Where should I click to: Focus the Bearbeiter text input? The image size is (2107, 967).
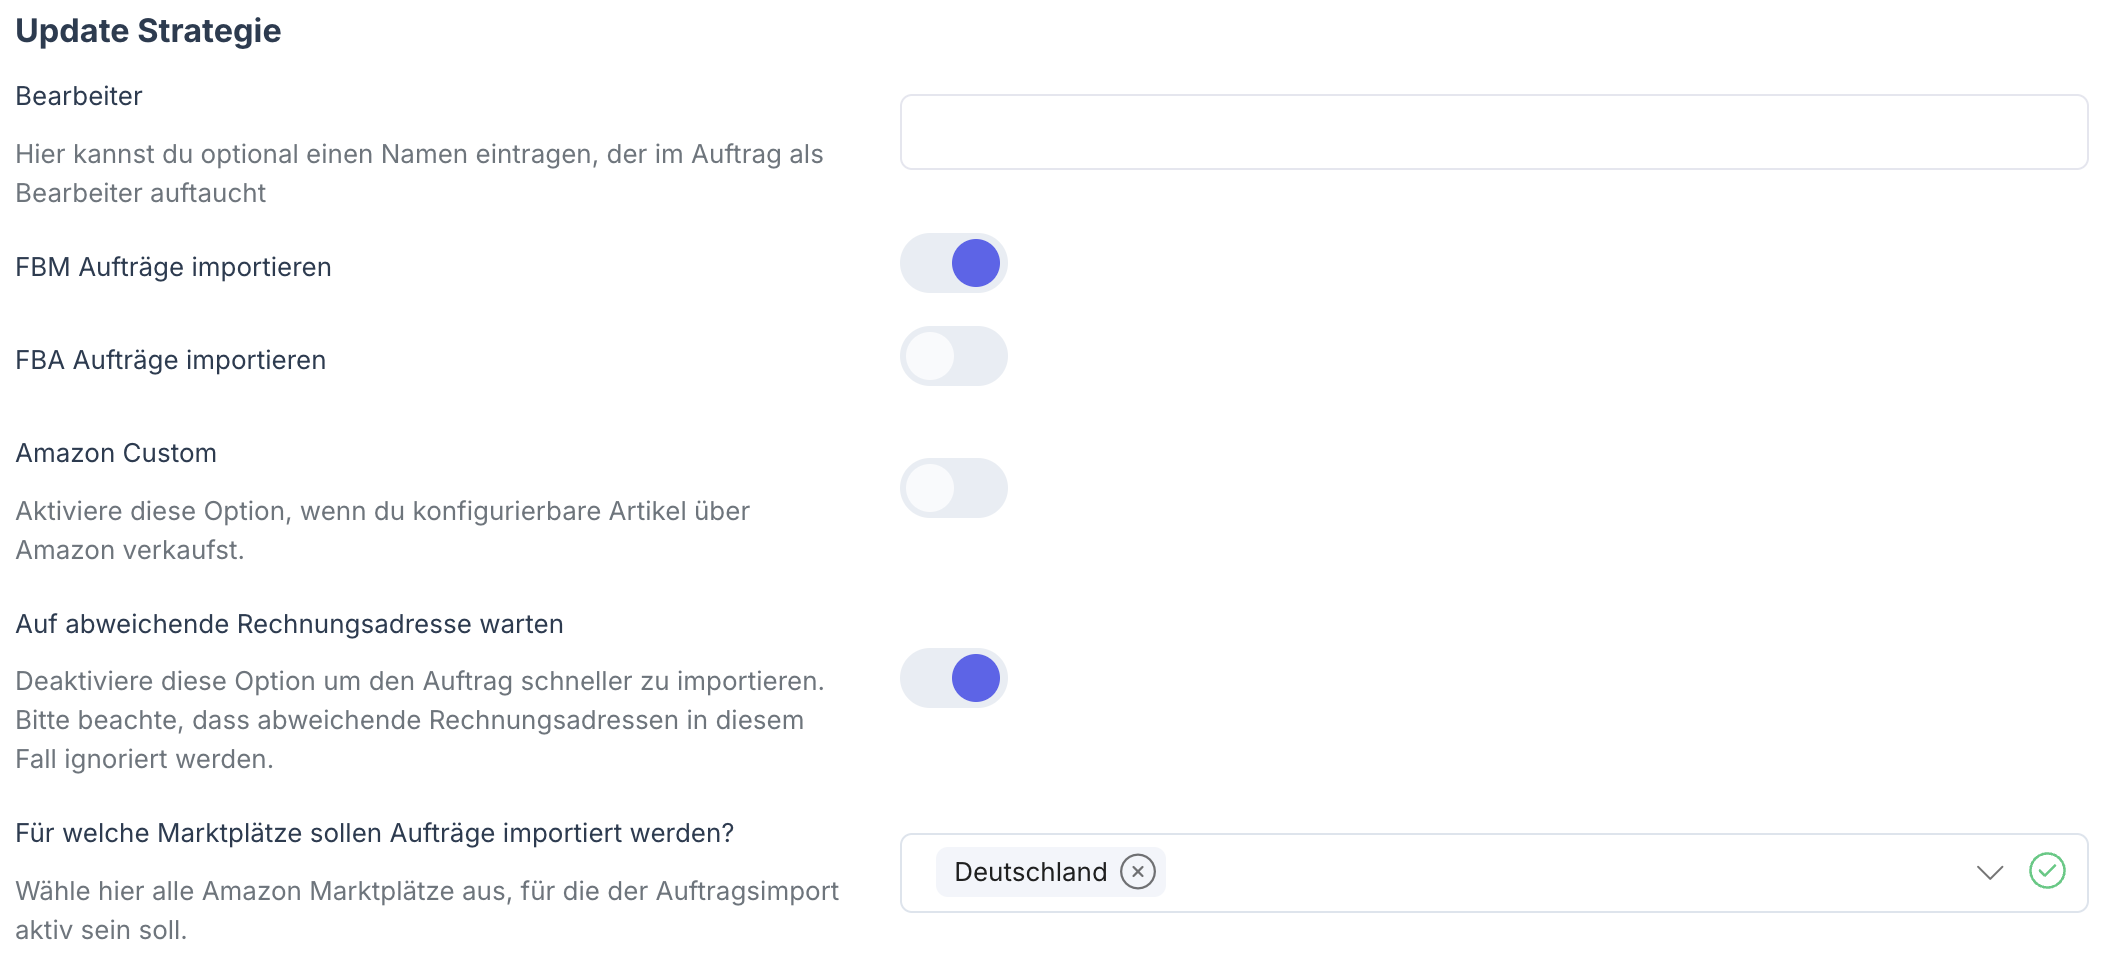[1493, 133]
